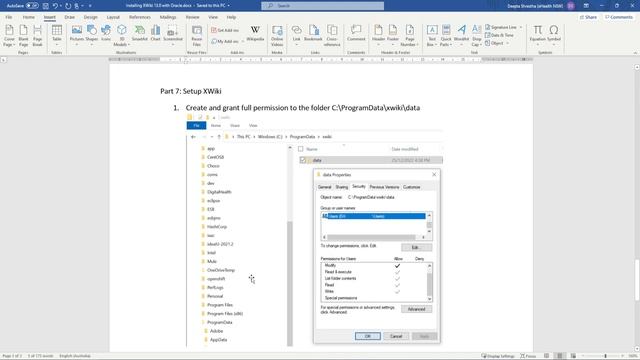Screen dimensions: 640x360
Task: Insert a Chart
Action: click(156, 33)
